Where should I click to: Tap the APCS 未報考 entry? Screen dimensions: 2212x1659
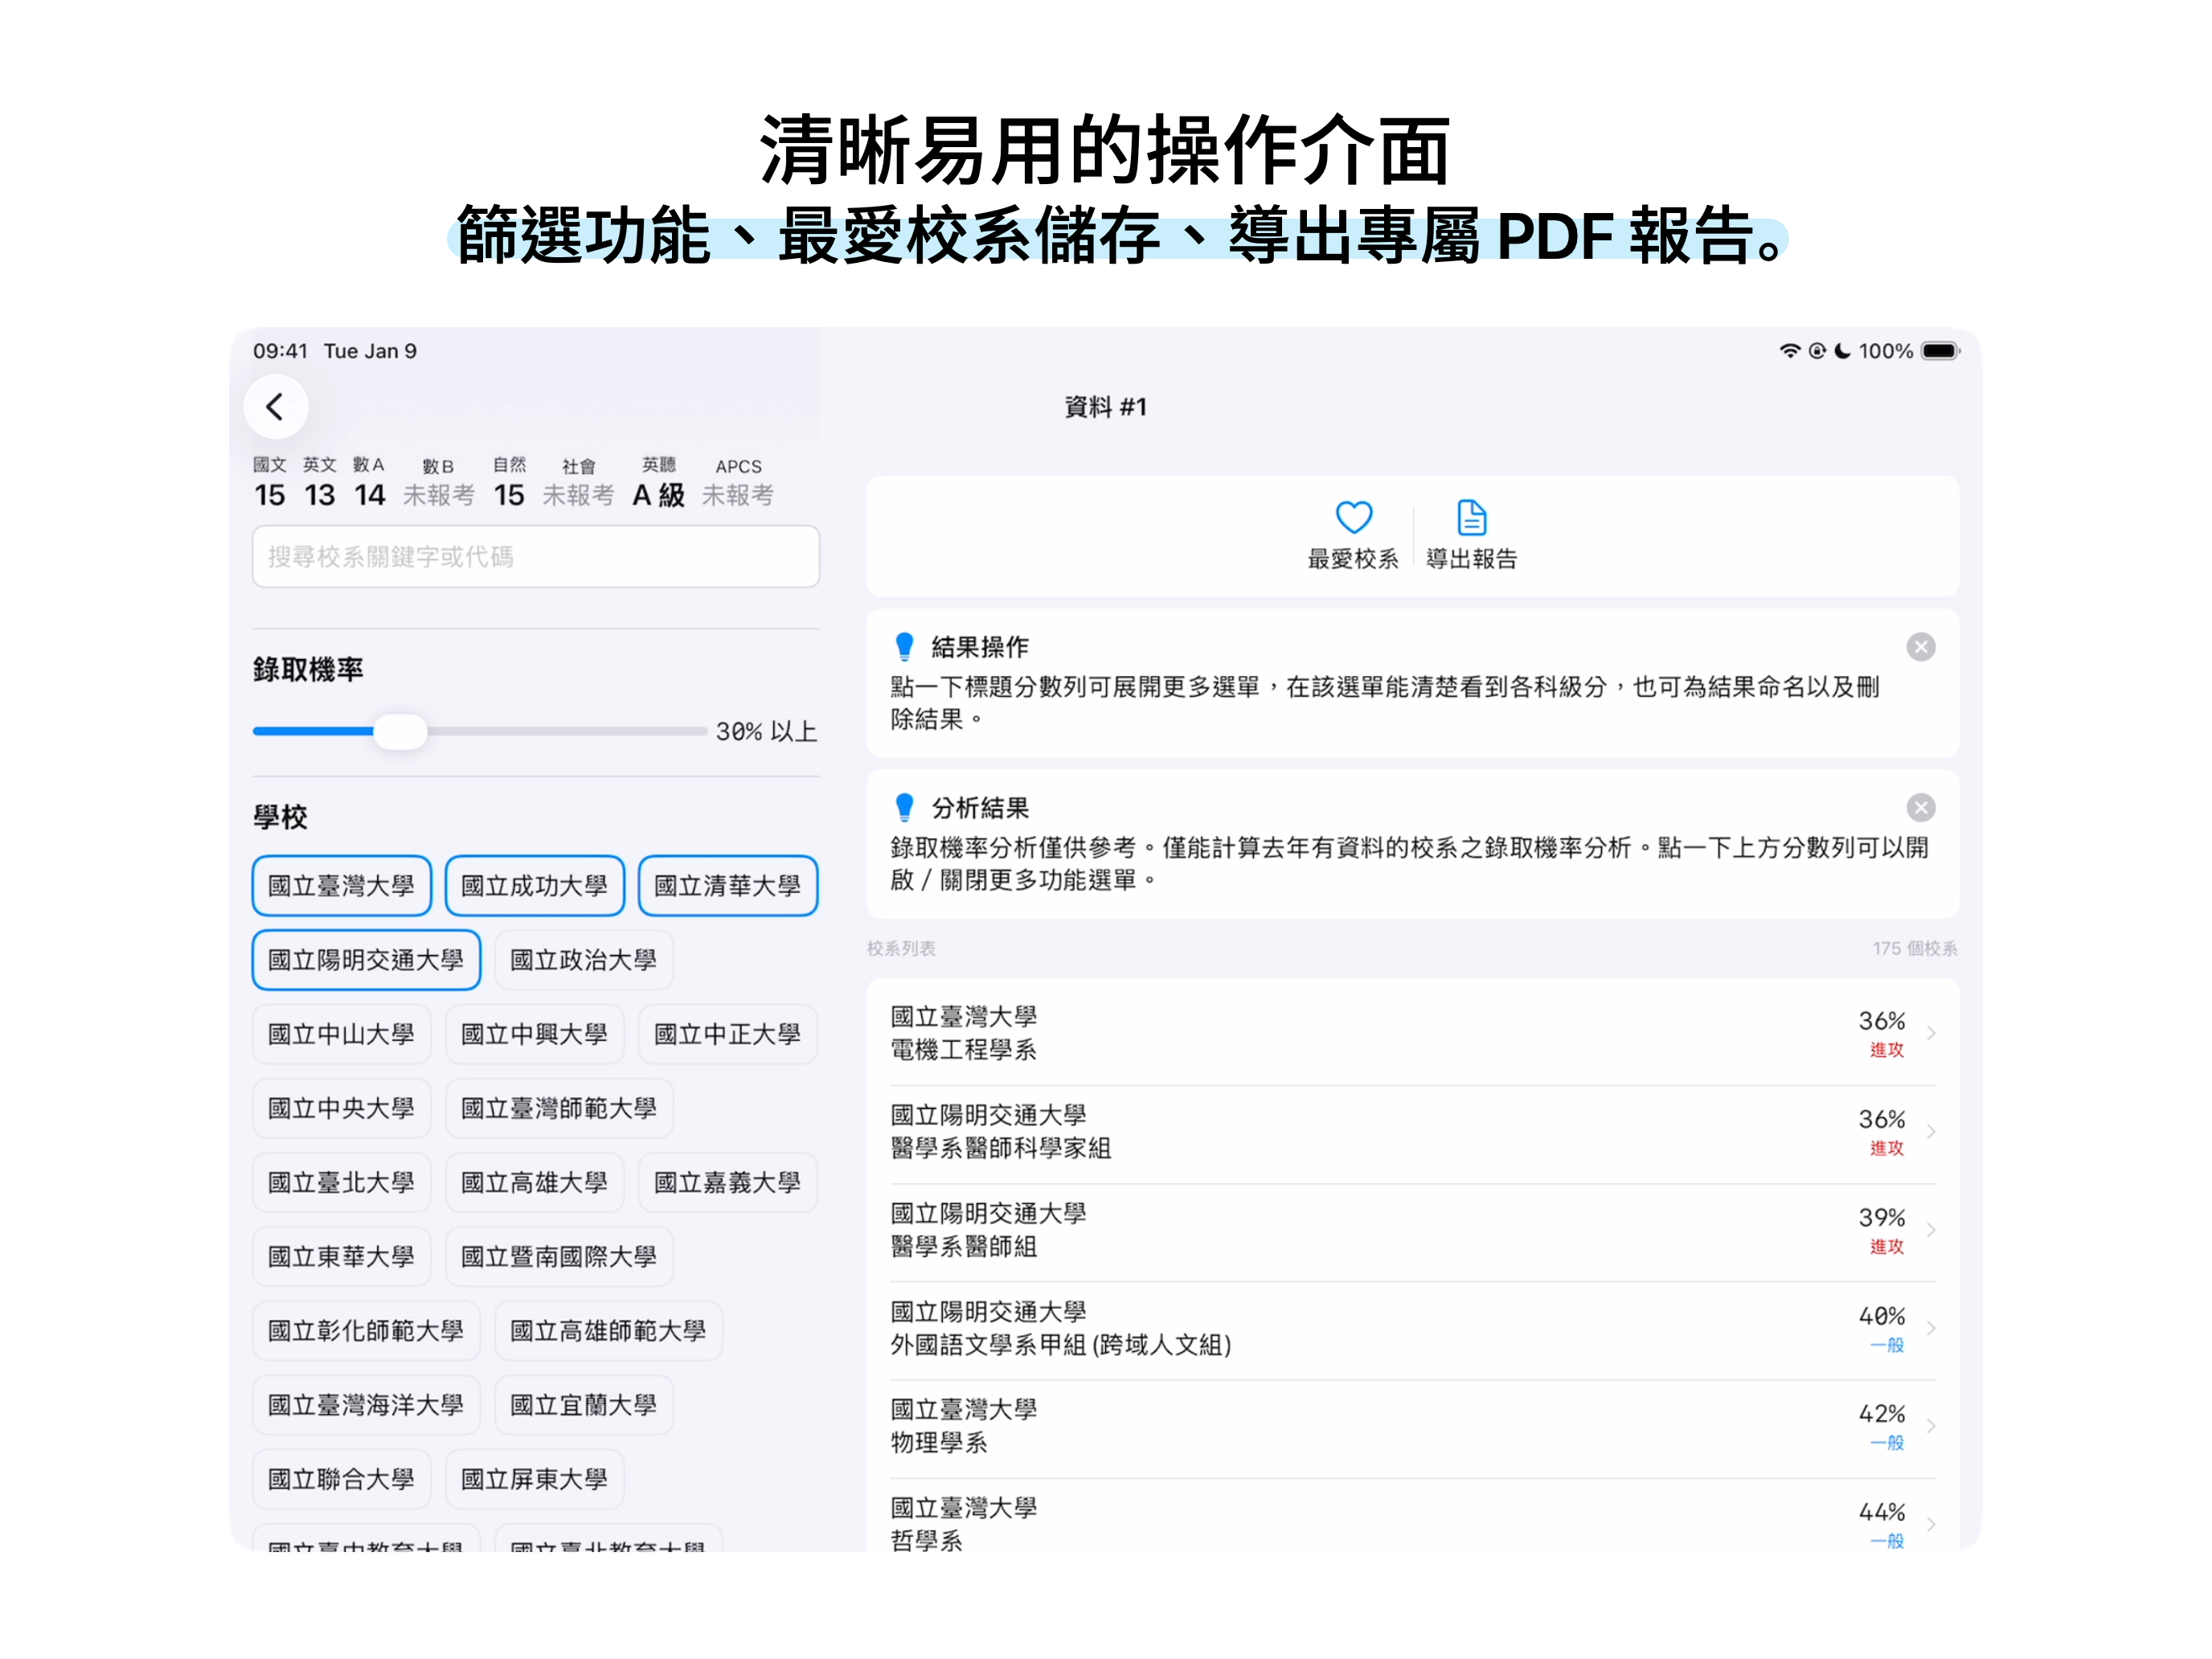[738, 482]
